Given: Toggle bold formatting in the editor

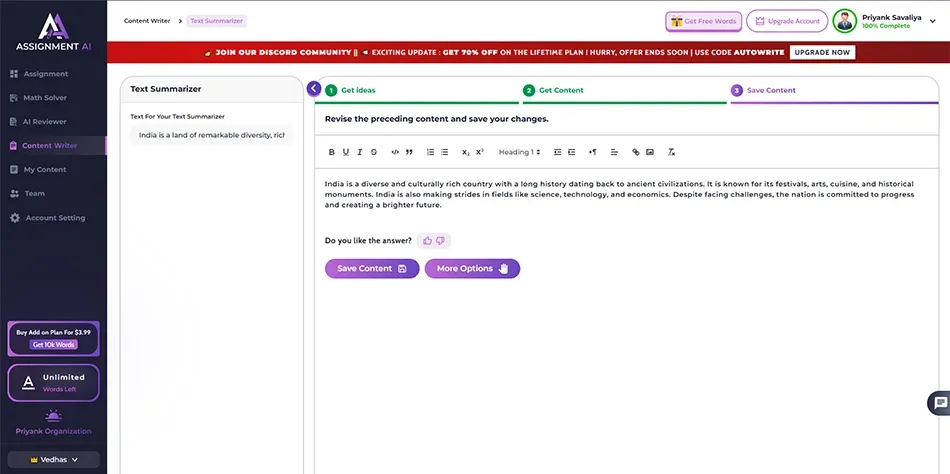Looking at the screenshot, I should click(x=332, y=152).
